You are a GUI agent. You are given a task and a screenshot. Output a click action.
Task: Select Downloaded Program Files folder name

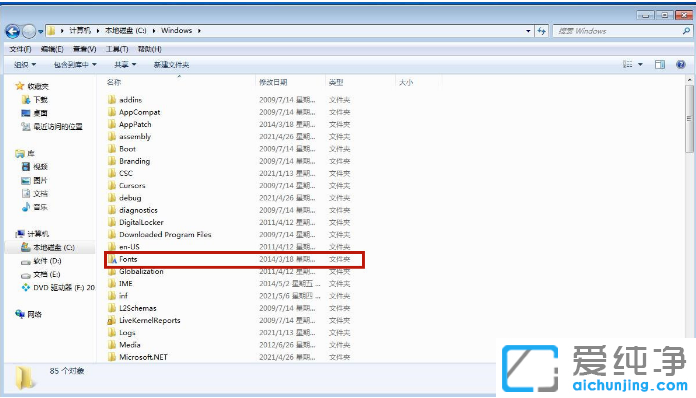[165, 234]
